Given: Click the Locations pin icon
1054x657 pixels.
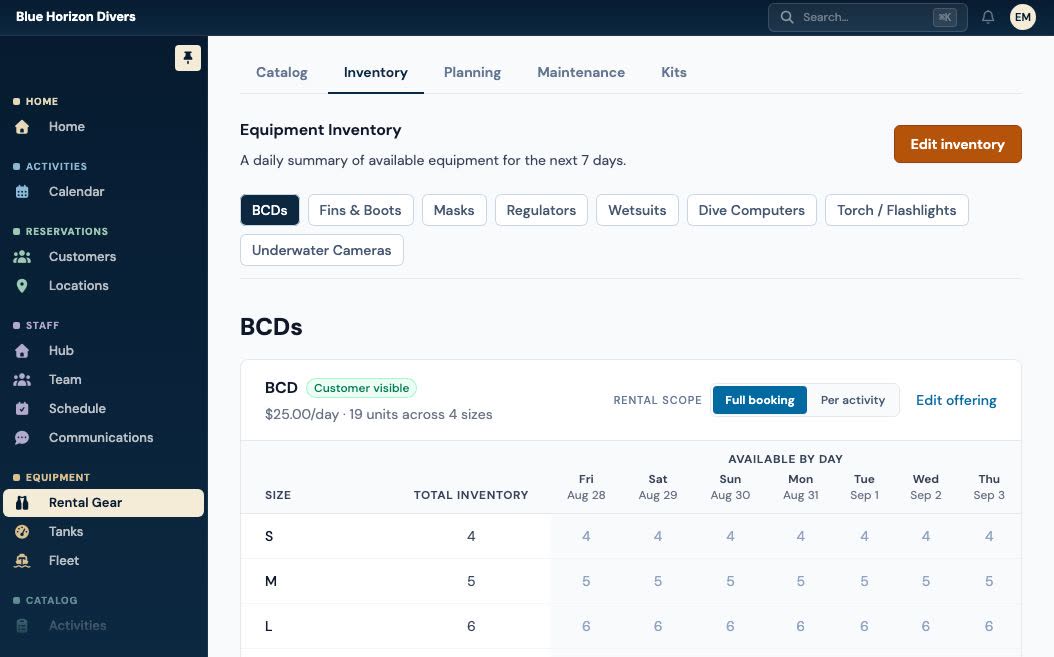Looking at the screenshot, I should coord(22,286).
